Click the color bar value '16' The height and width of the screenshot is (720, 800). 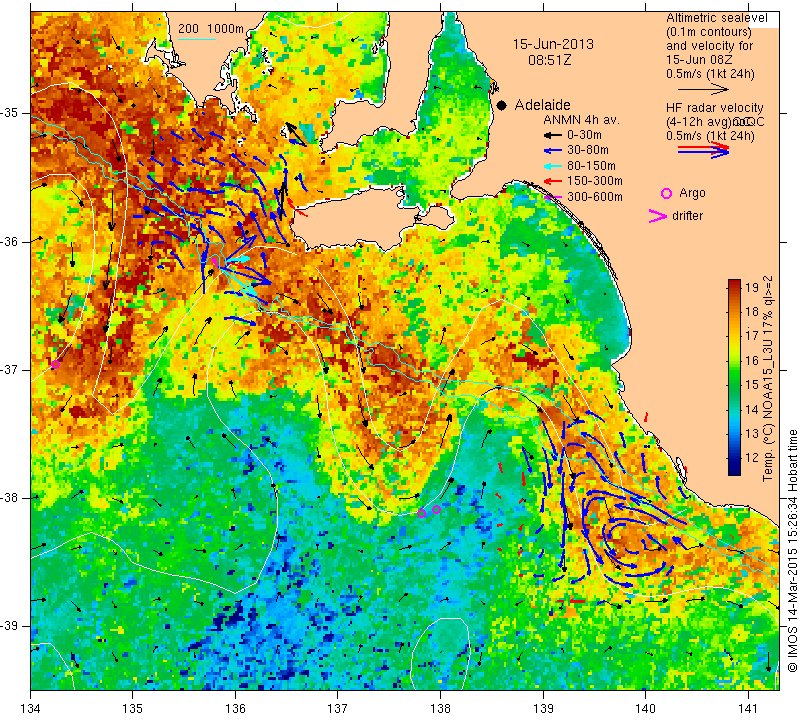753,360
